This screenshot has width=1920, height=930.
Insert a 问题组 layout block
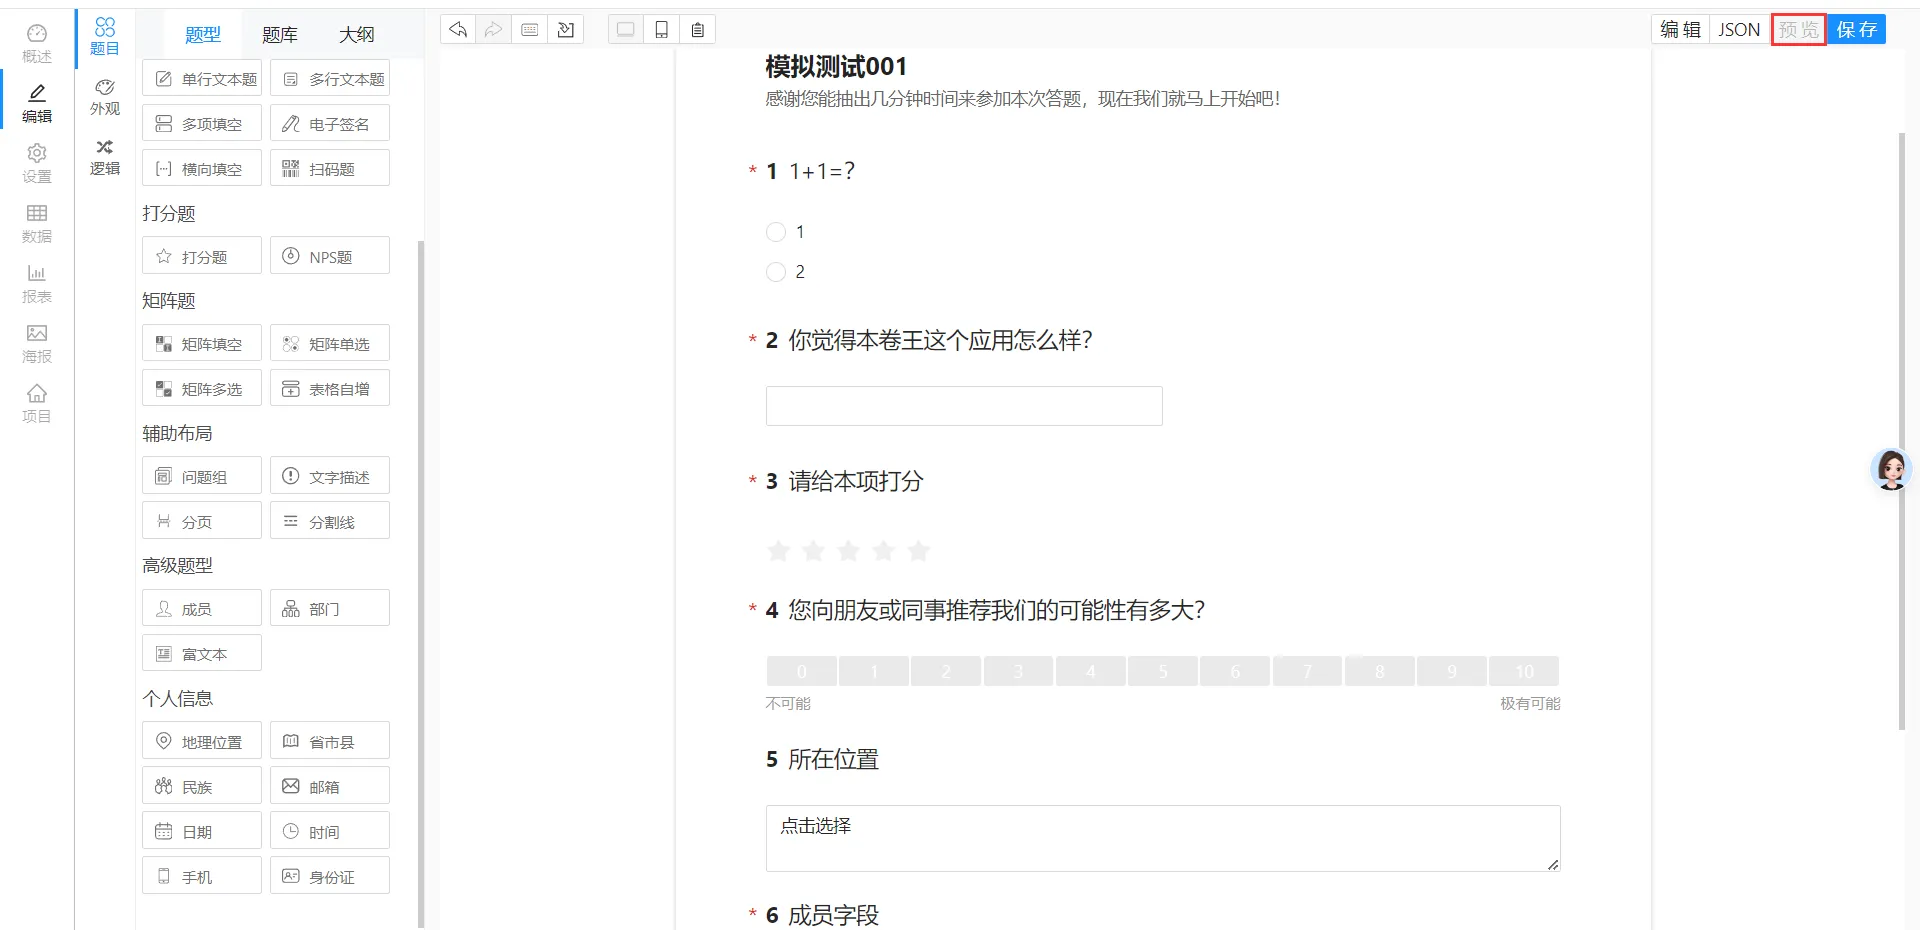point(202,477)
